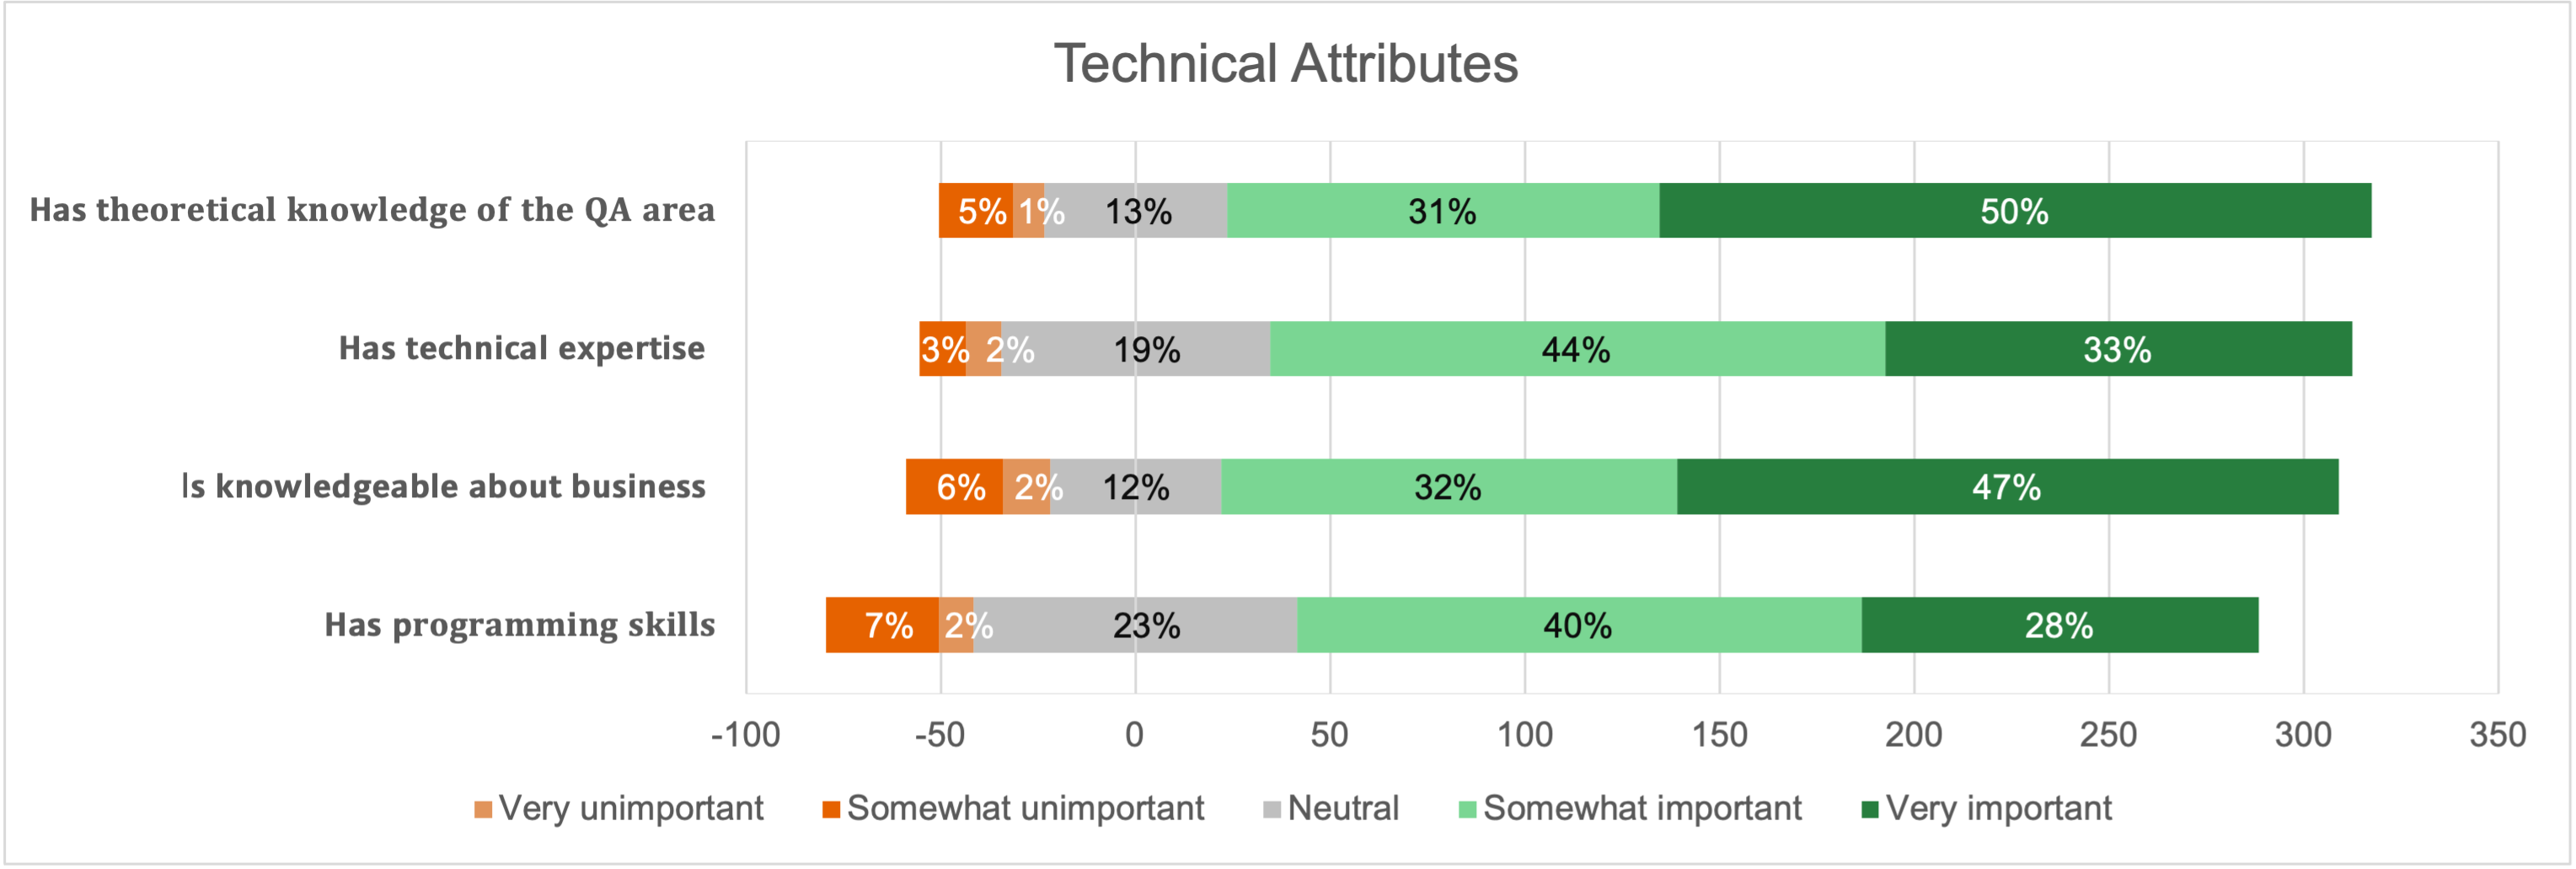Click the -100 value on horizontal axis
The width and height of the screenshot is (2576, 869).
[745, 735]
